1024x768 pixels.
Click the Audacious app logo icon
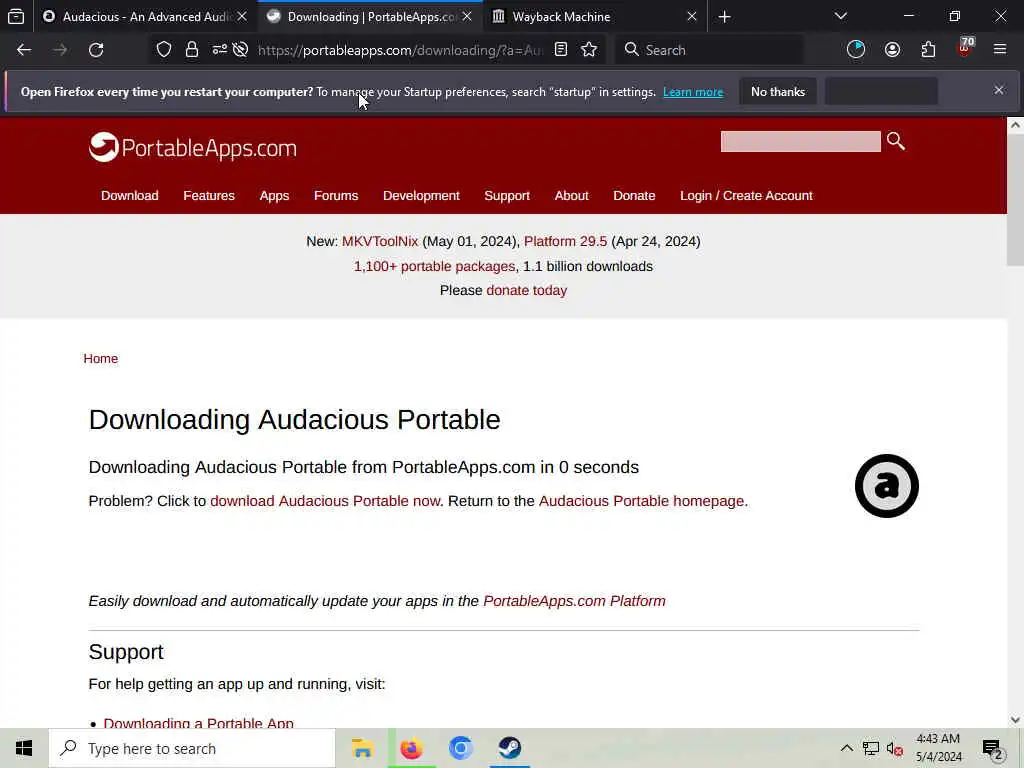click(x=886, y=486)
